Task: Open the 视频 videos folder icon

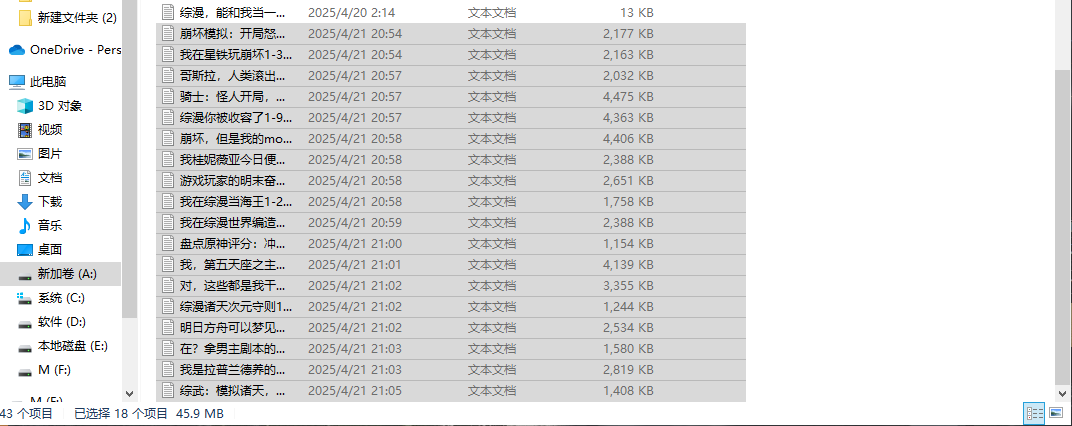Action: pos(25,130)
